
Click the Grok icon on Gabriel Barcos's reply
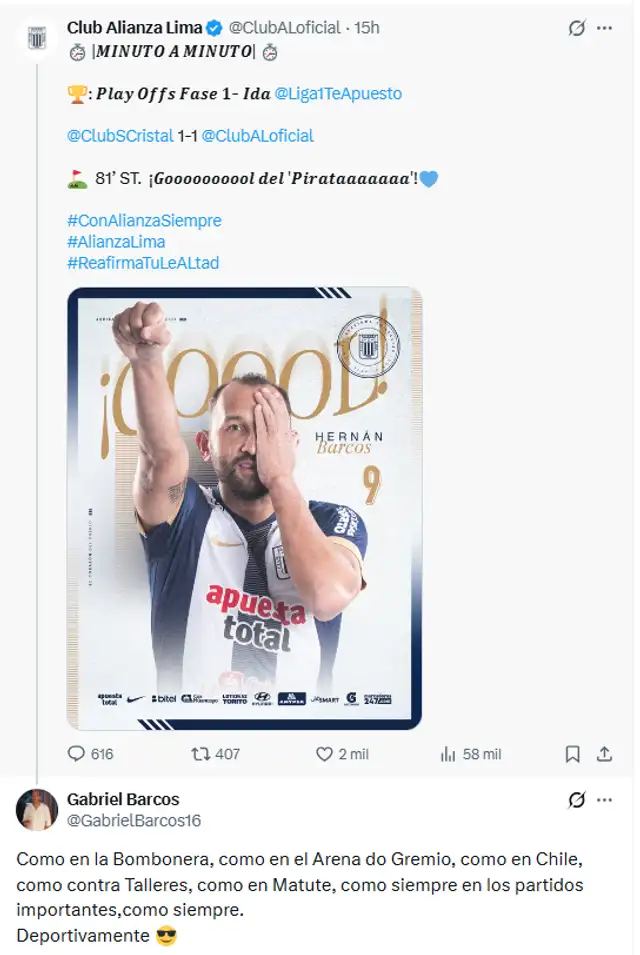coord(576,800)
